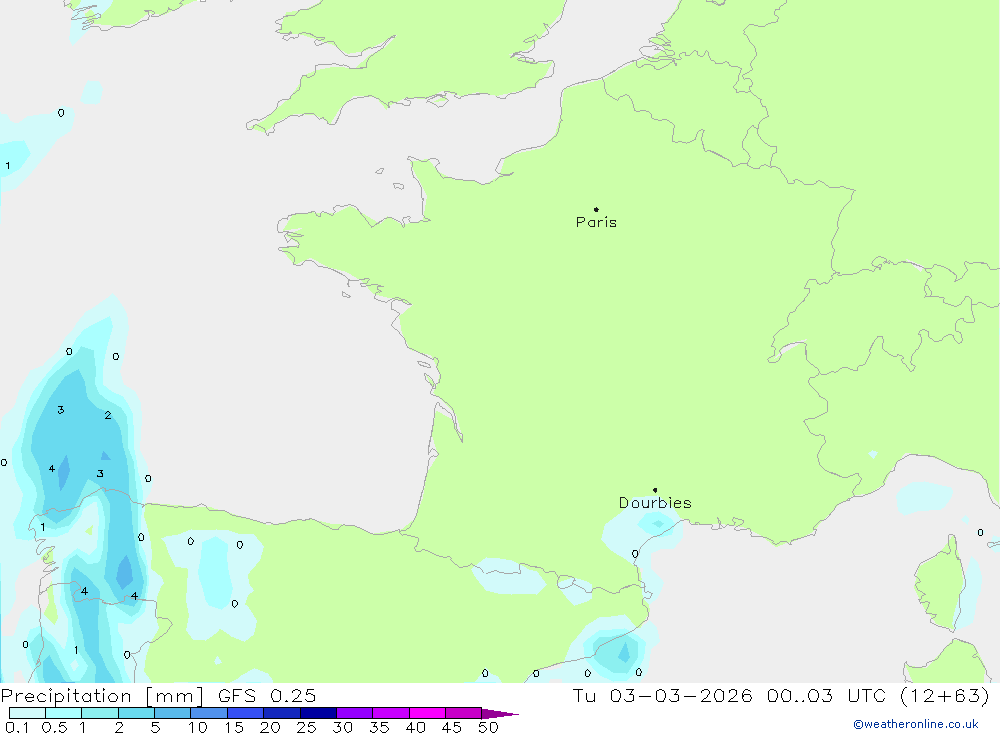Select the black dot marking Paris
Screen dimensions: 1000x733
point(596,209)
